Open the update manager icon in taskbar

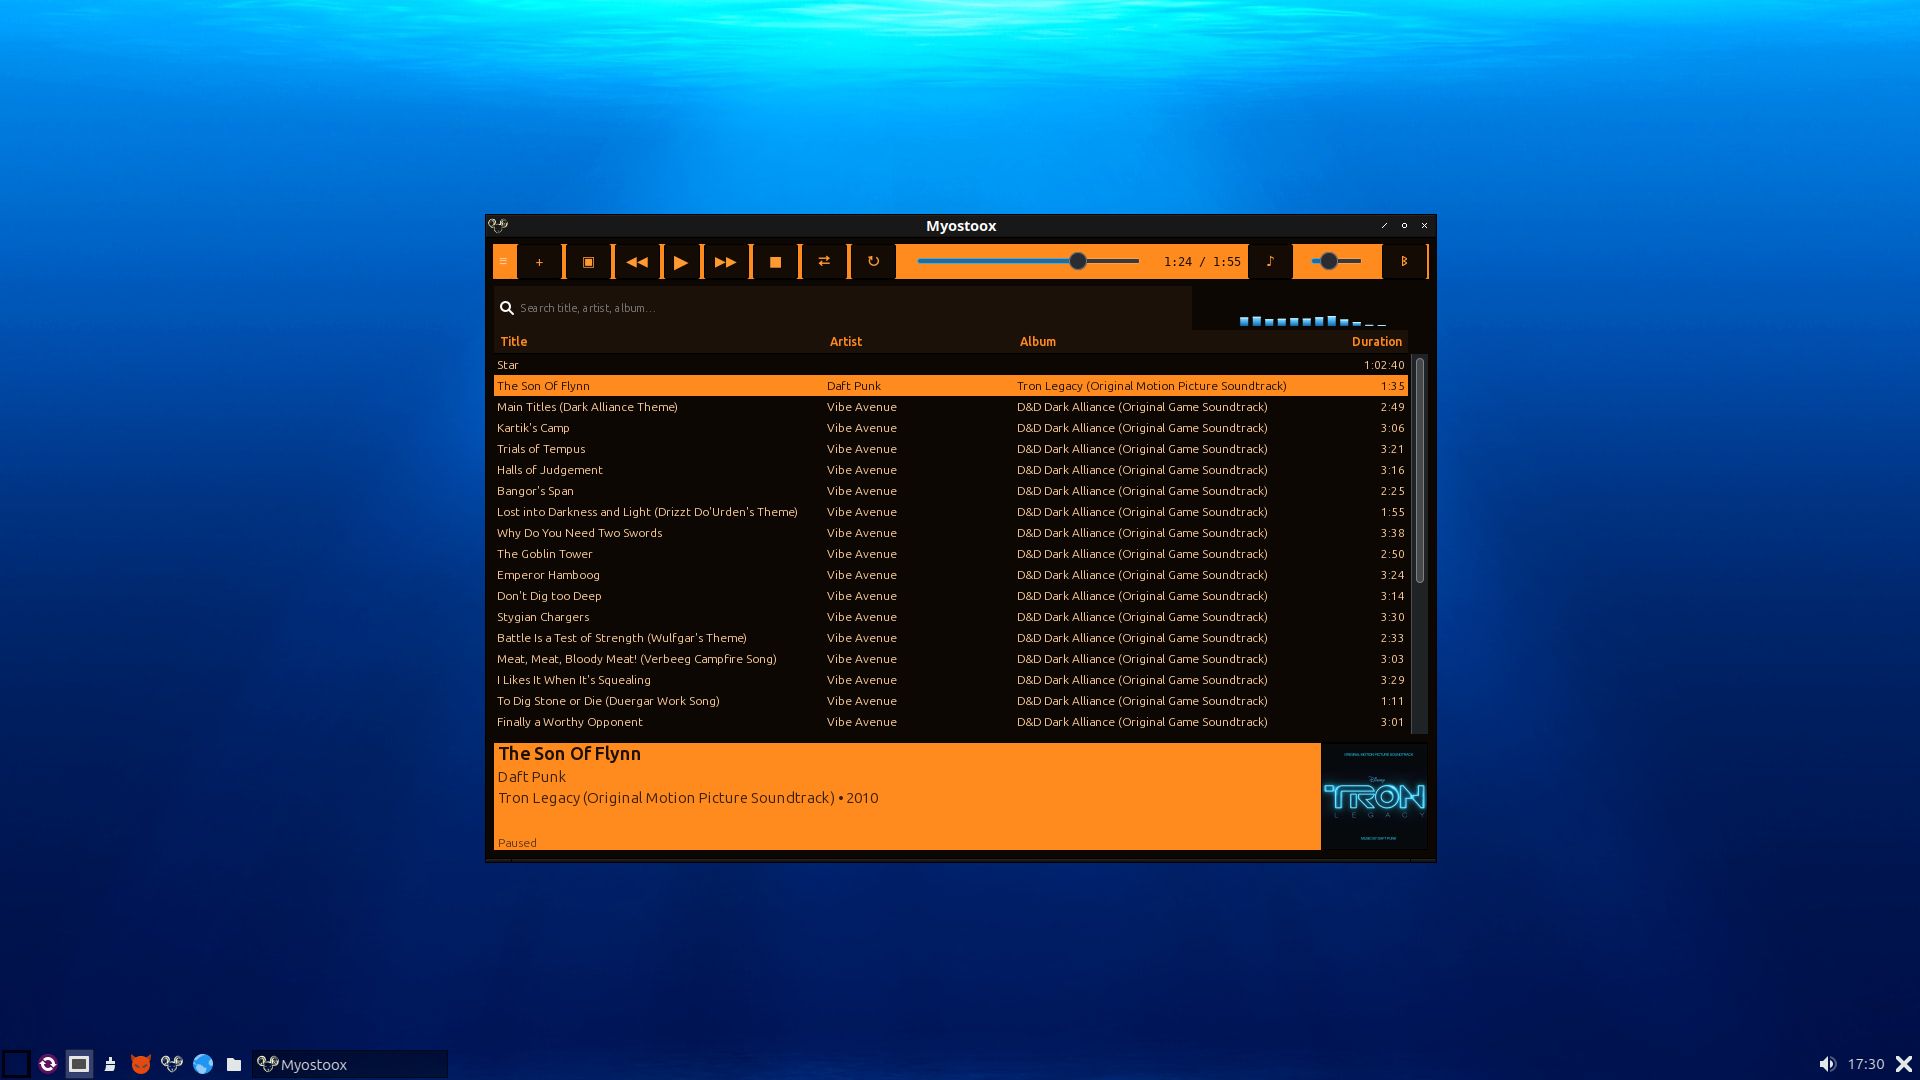(x=47, y=1064)
